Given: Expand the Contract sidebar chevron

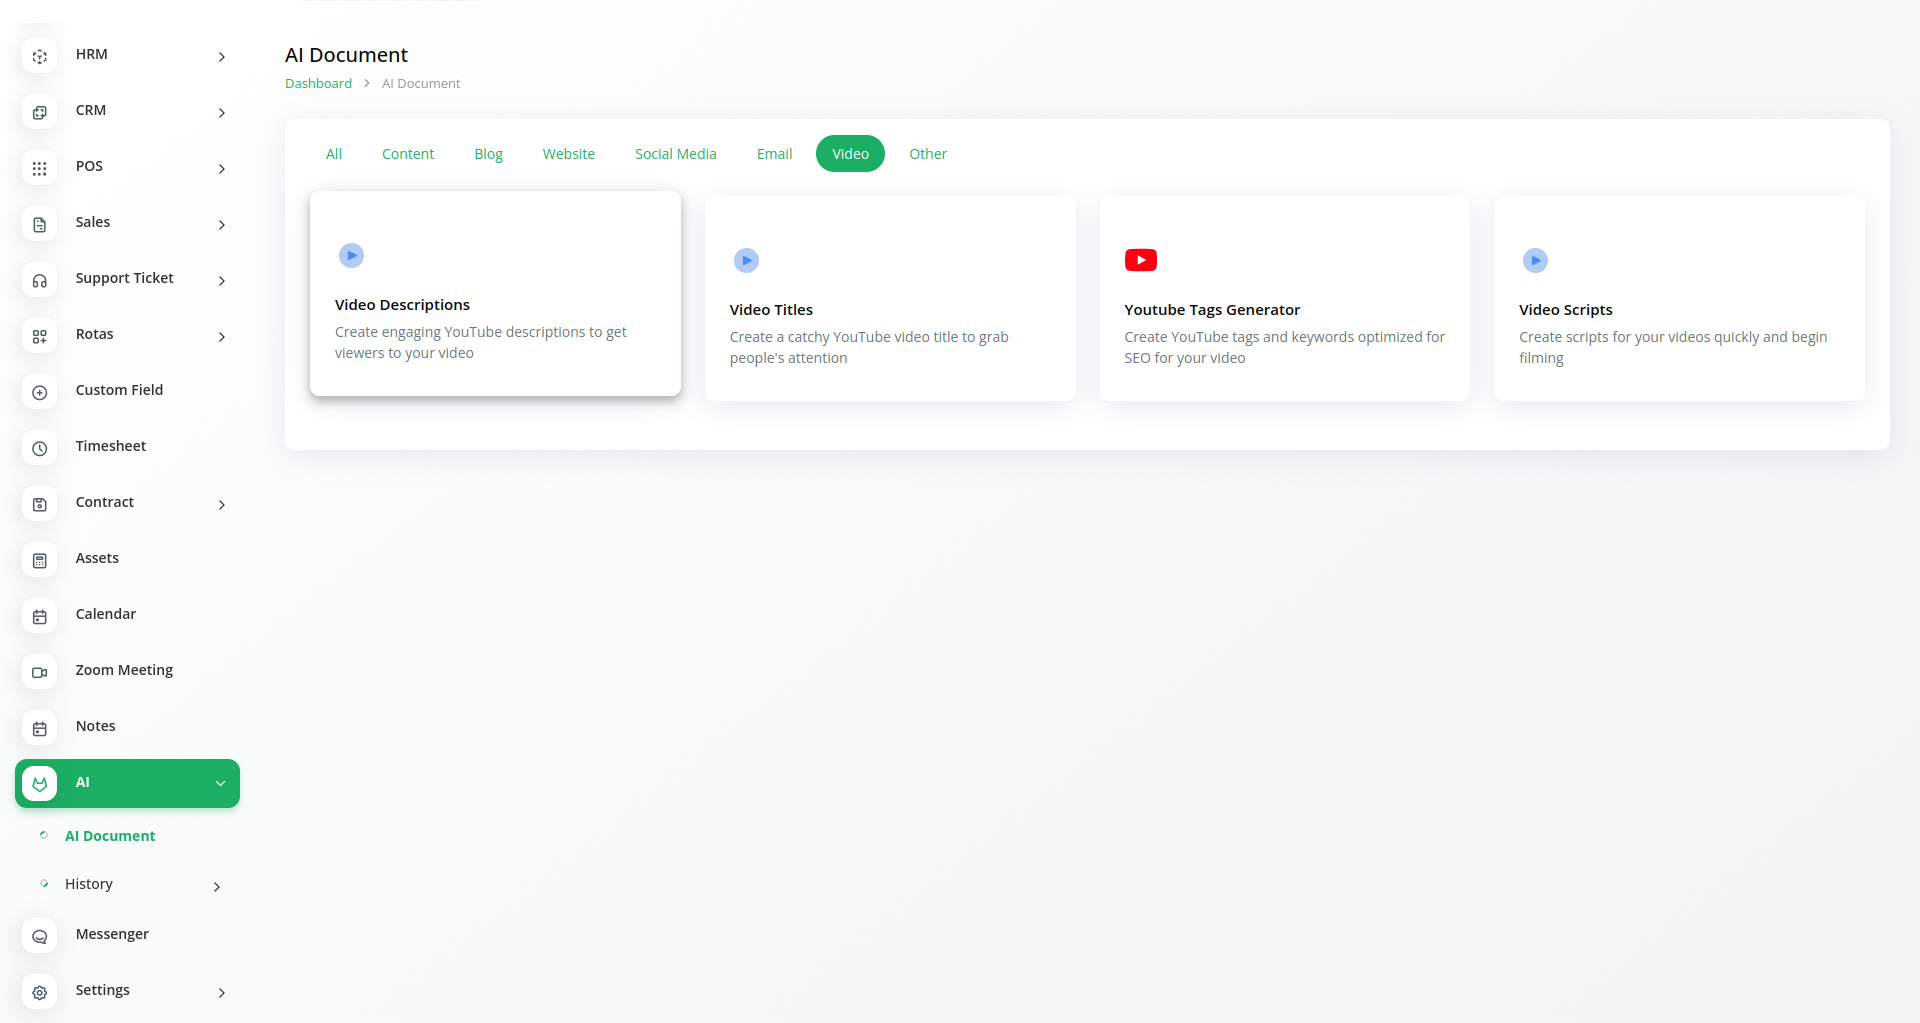Looking at the screenshot, I should (x=221, y=505).
